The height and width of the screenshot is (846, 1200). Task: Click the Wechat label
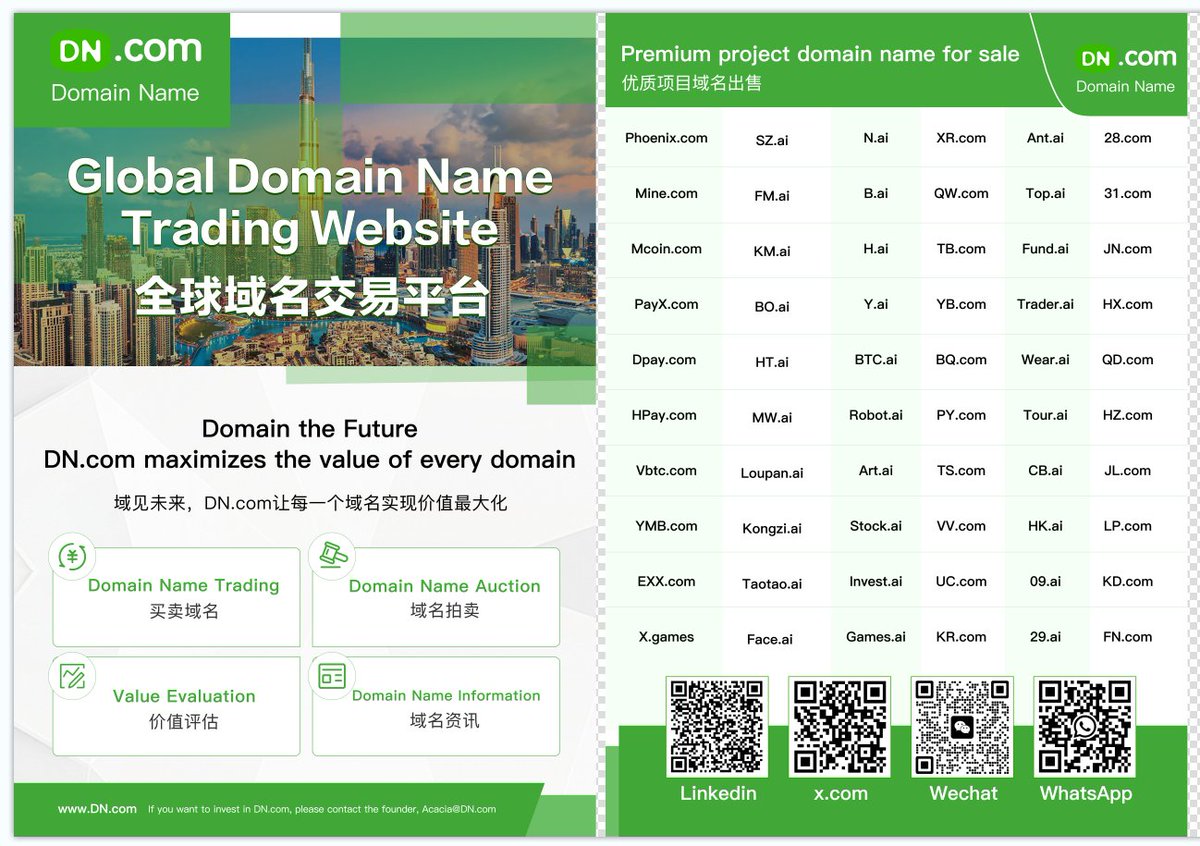(x=963, y=793)
